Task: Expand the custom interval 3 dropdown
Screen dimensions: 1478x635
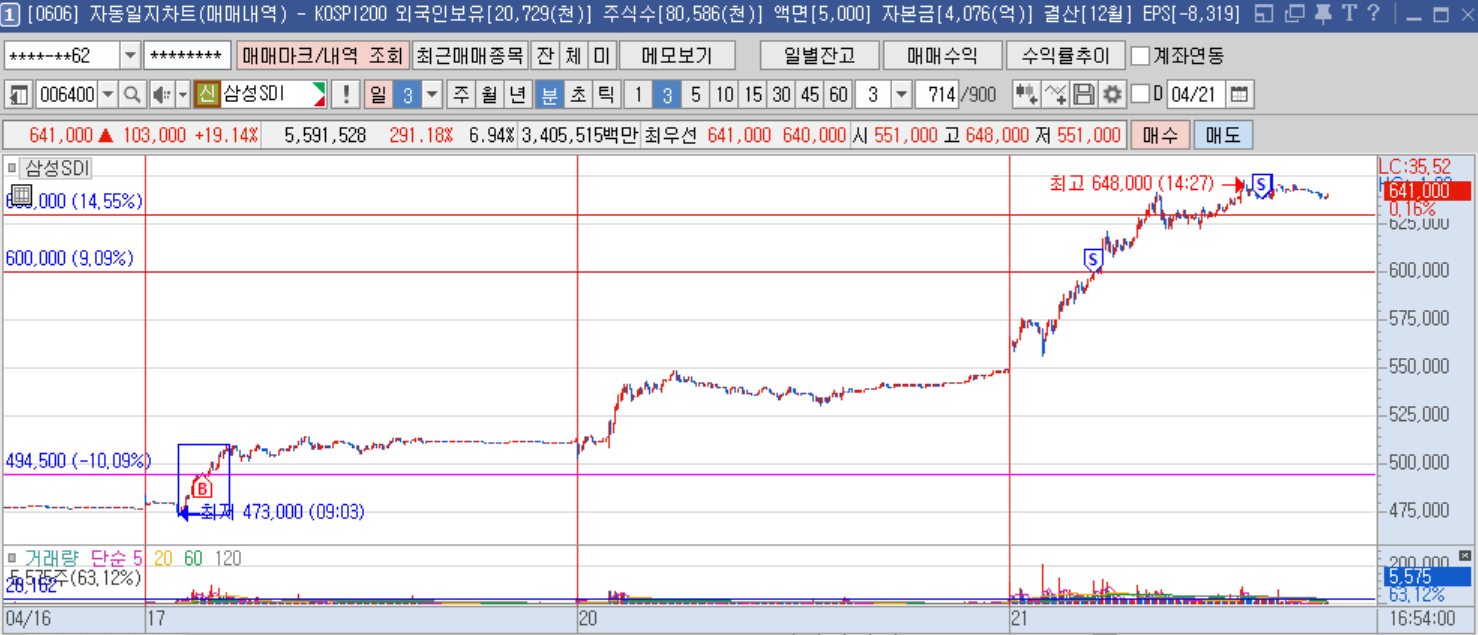Action: 900,95
